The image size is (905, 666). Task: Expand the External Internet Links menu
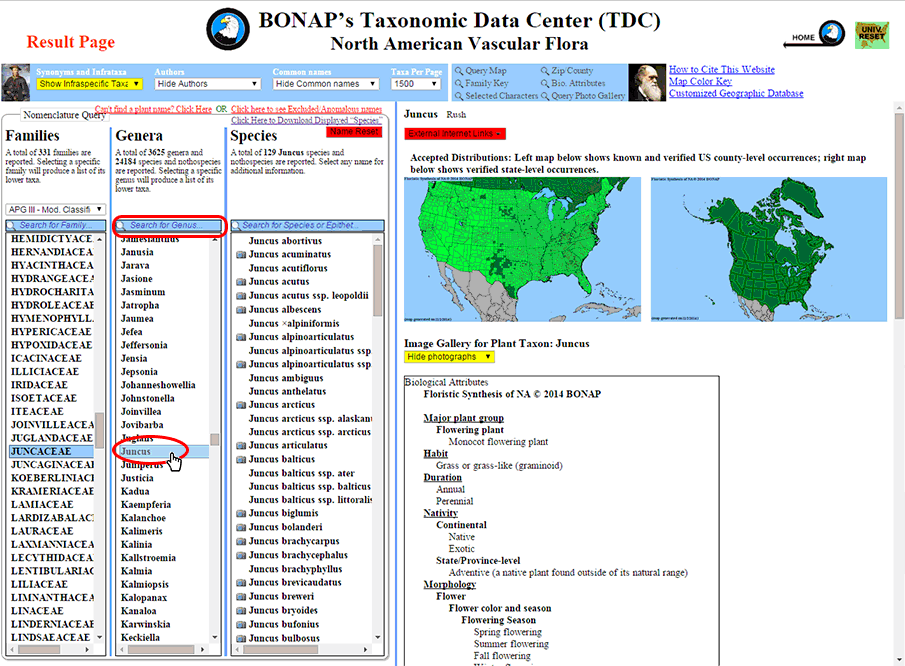pos(455,134)
